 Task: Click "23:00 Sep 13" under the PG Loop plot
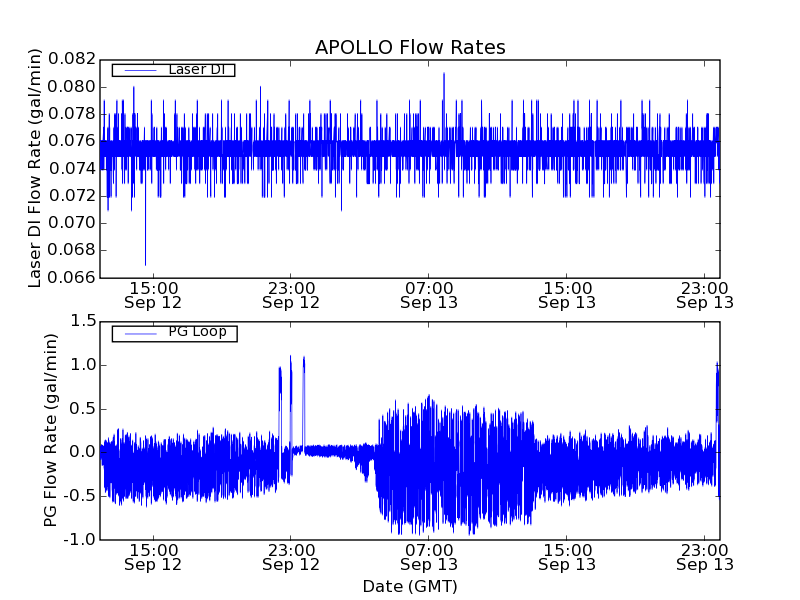(x=705, y=557)
